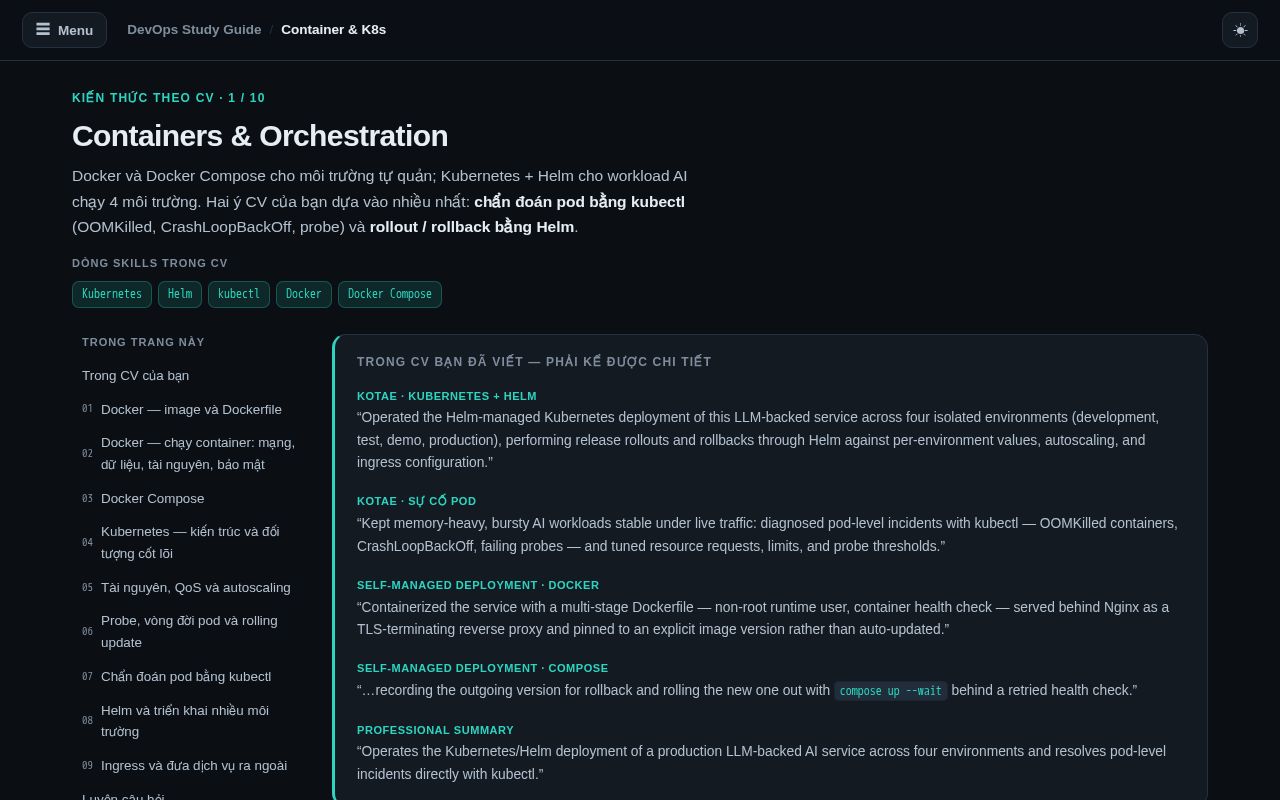Click the 'DÒNG SKILLS TRONG CV' label
The width and height of the screenshot is (1280, 800).
pyautogui.click(x=150, y=264)
